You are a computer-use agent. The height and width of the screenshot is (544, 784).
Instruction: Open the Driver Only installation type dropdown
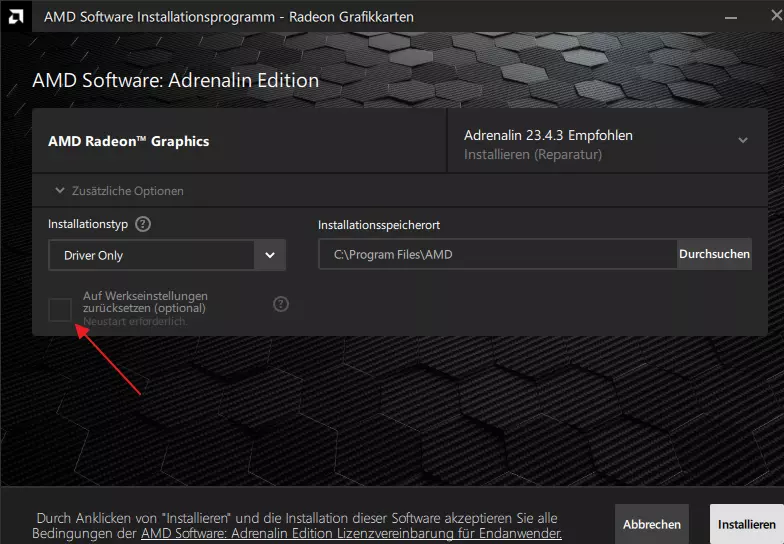[x=167, y=255]
